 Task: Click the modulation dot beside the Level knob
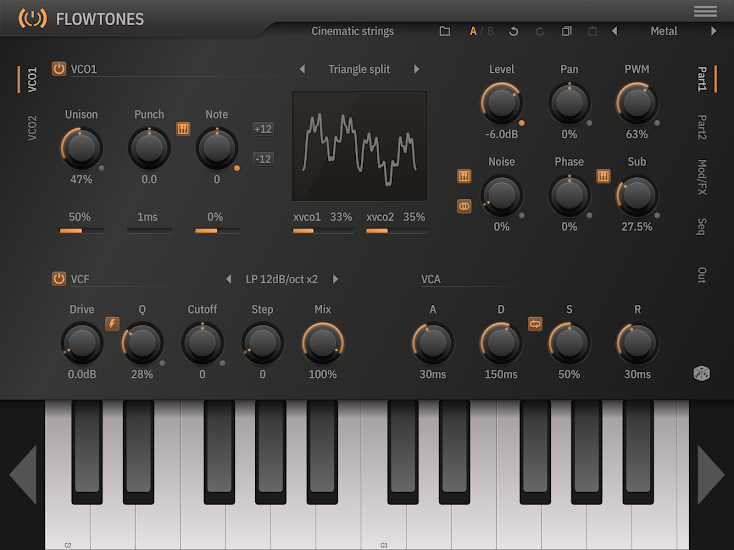click(x=521, y=123)
